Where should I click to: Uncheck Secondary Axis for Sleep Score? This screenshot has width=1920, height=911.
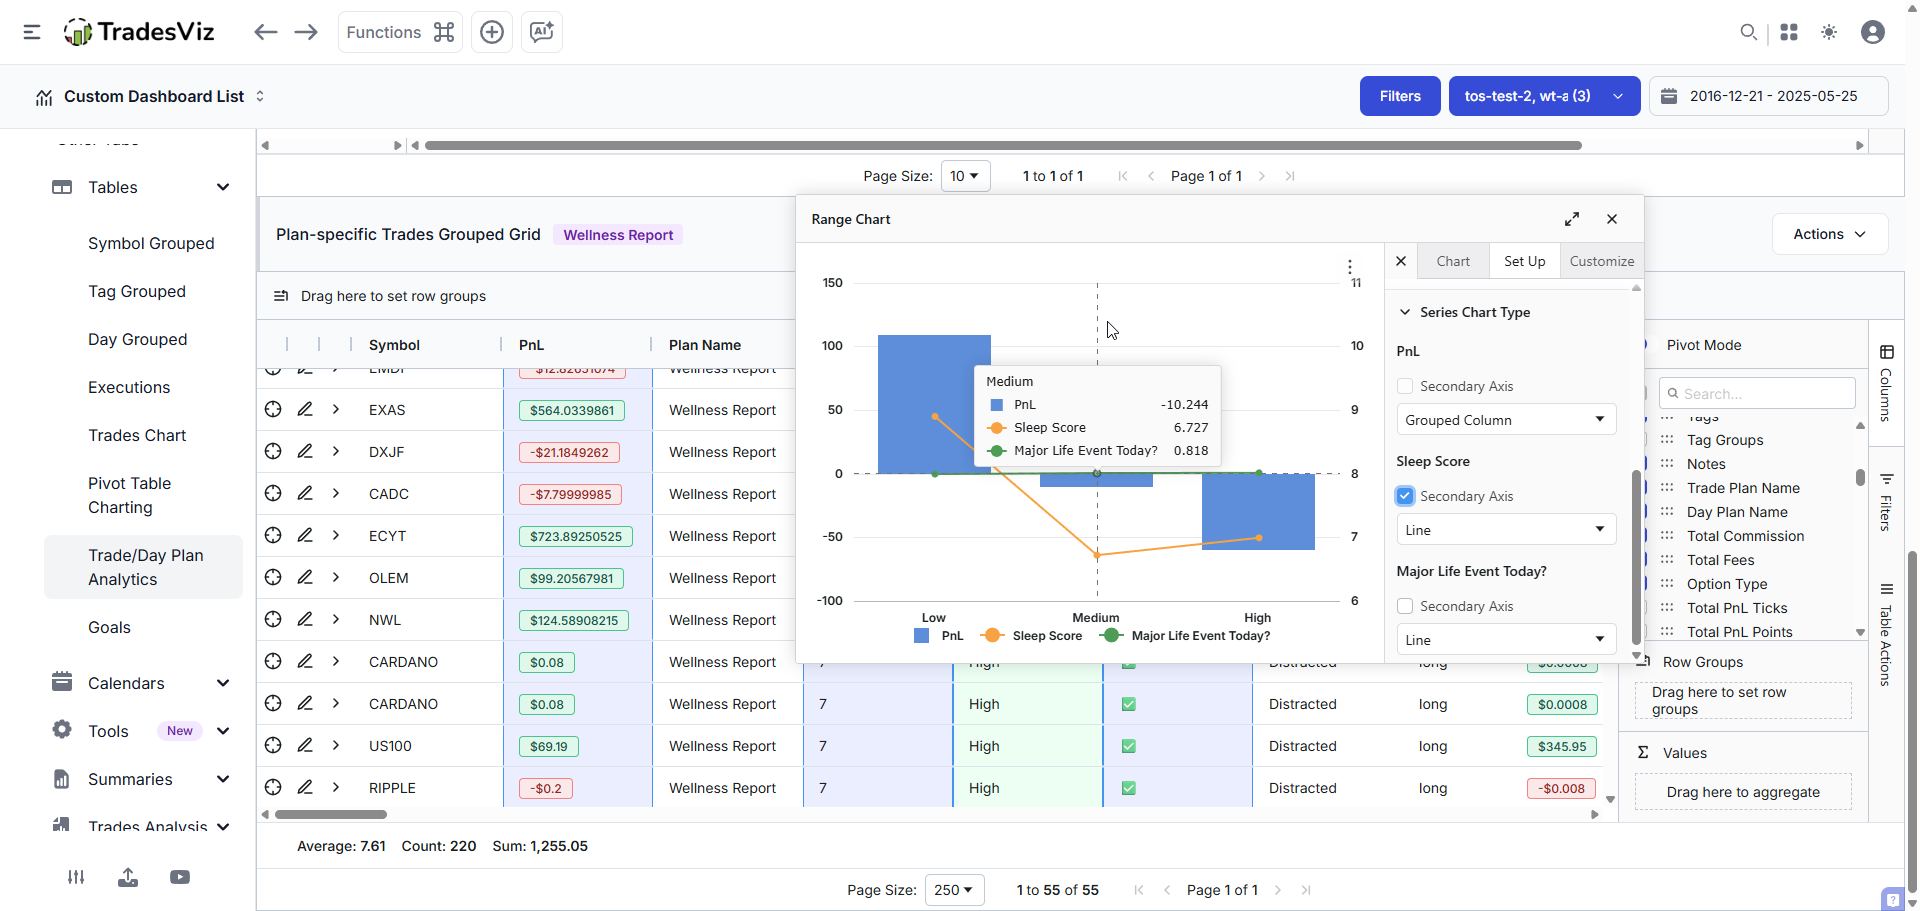(1405, 496)
